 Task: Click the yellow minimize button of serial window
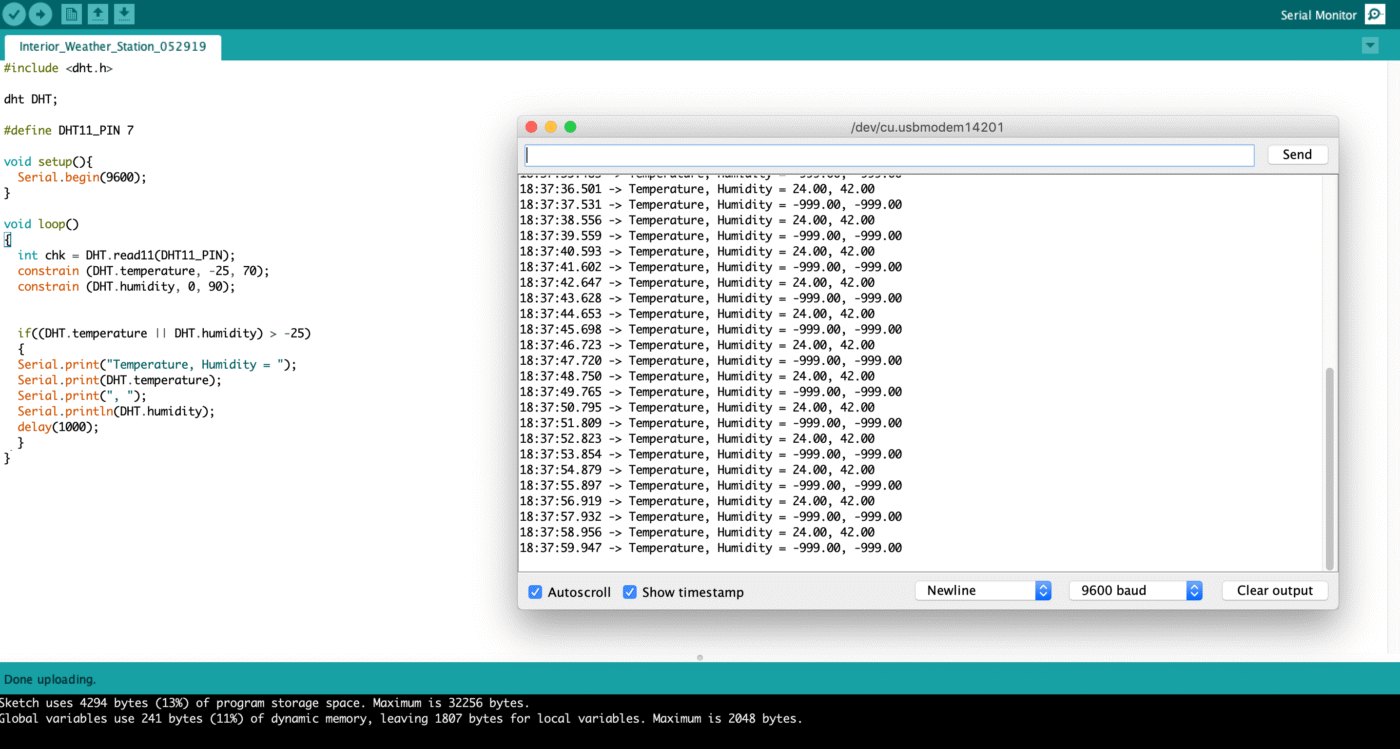pyautogui.click(x=551, y=127)
